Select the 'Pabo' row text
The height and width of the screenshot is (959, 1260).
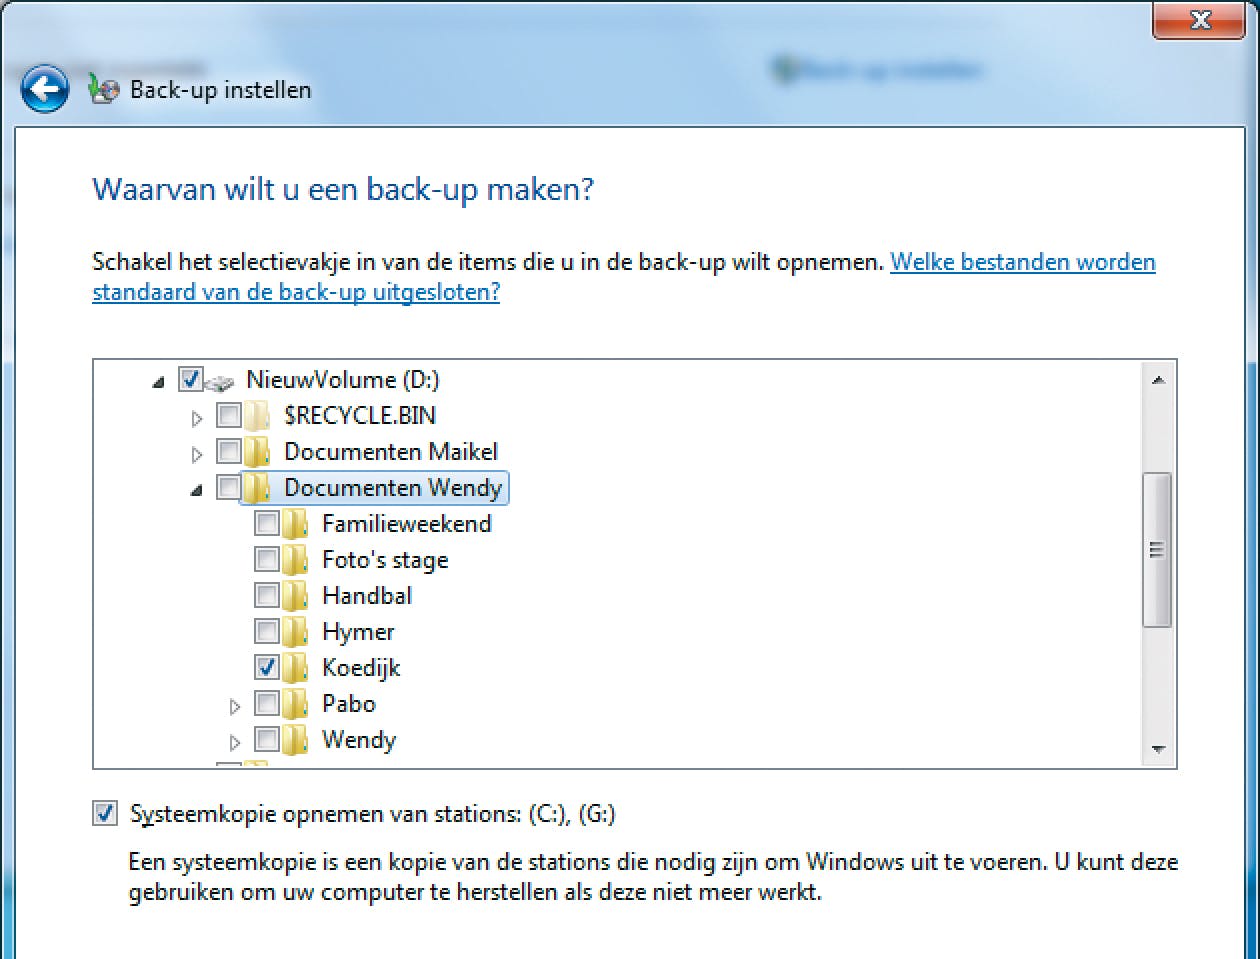349,704
